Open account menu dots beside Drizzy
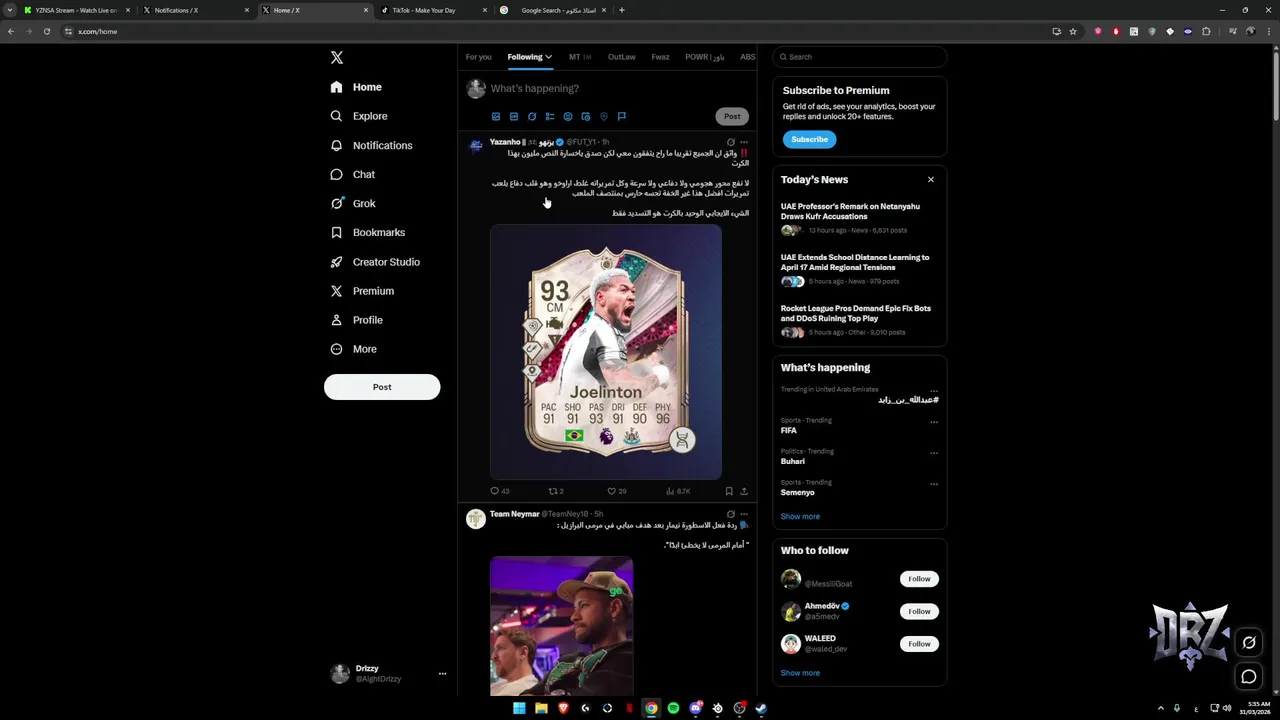This screenshot has width=1280, height=720. (x=442, y=674)
